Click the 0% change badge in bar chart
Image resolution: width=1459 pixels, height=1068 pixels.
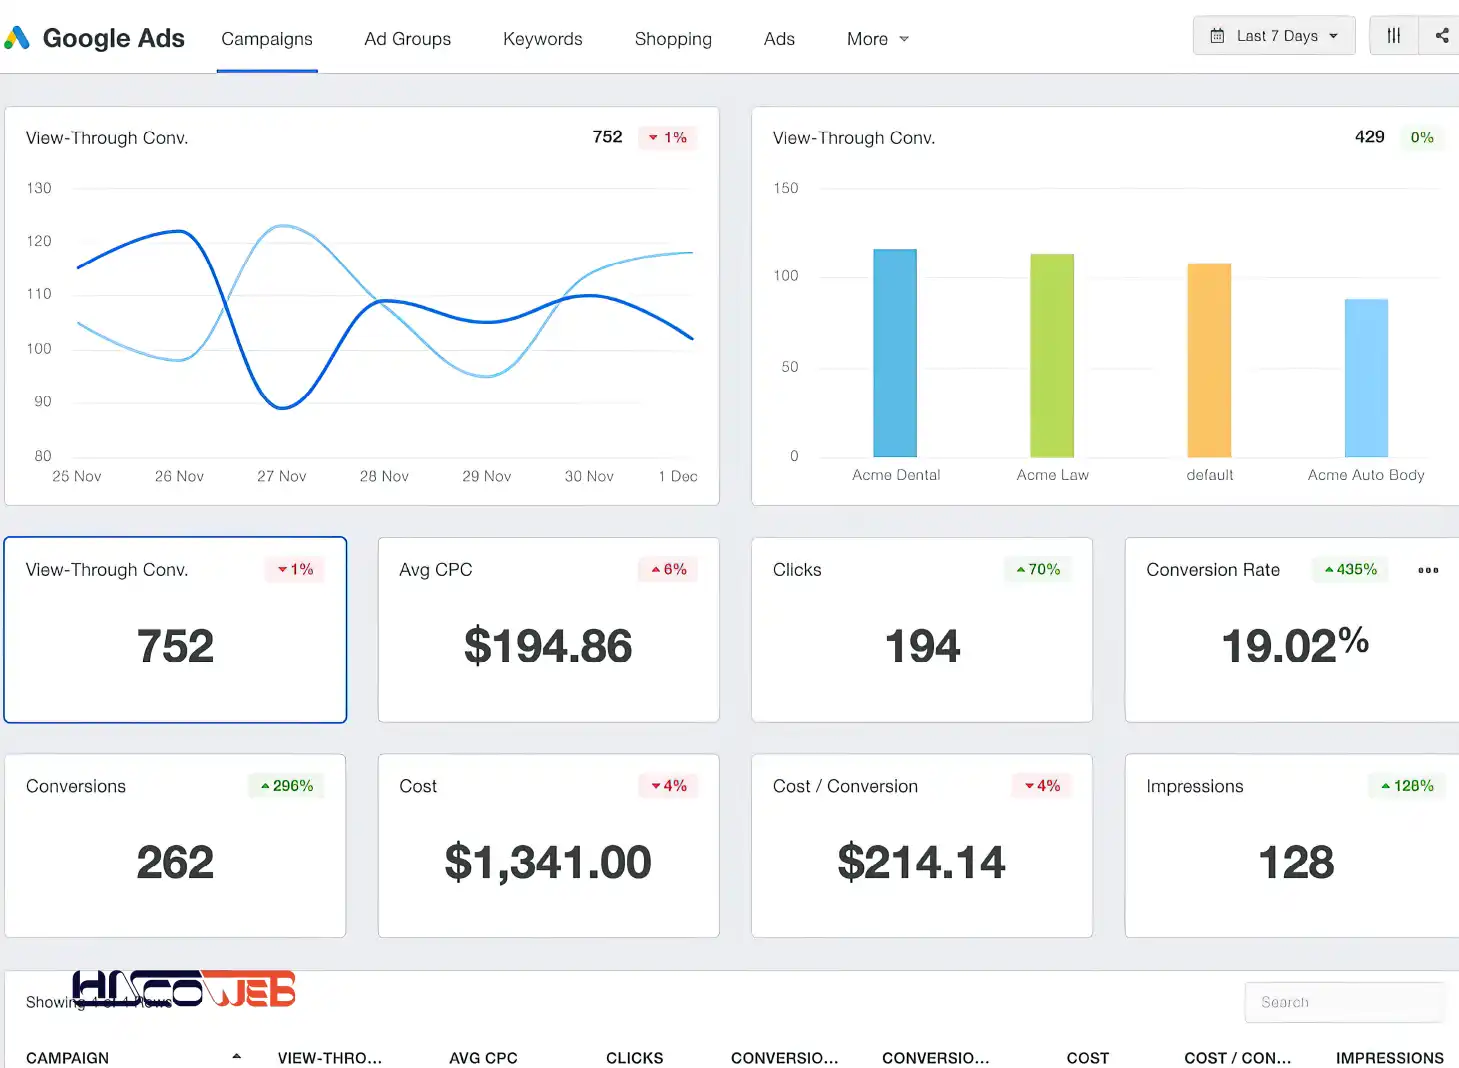[1422, 138]
